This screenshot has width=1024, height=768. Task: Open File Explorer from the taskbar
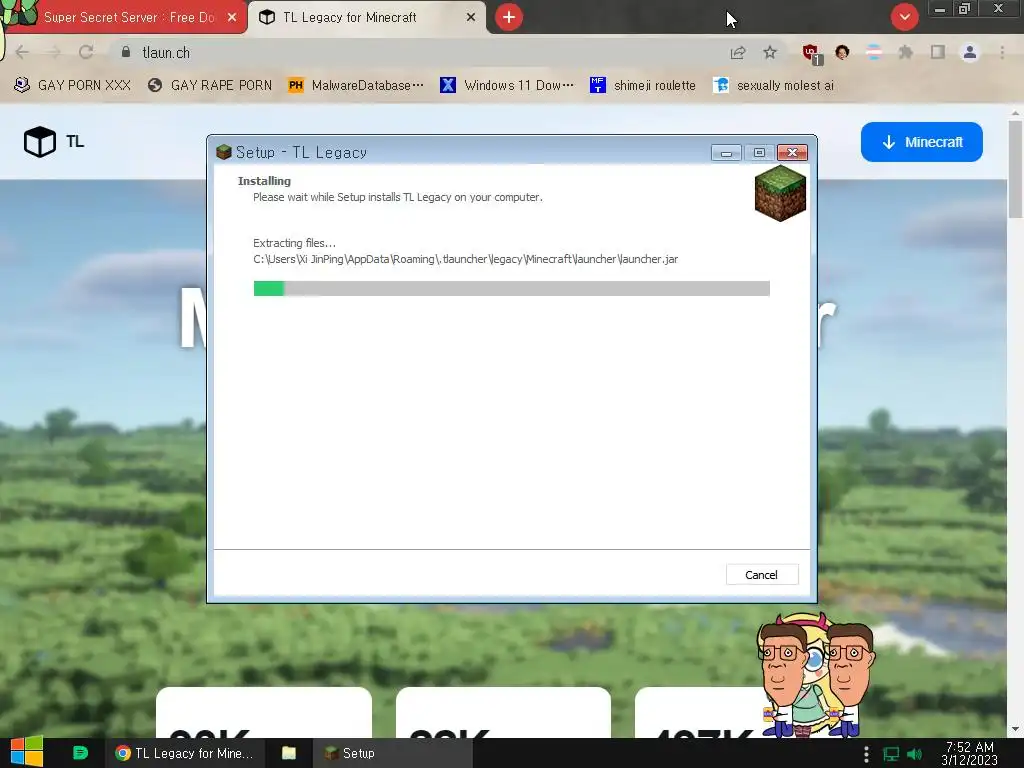tap(289, 753)
